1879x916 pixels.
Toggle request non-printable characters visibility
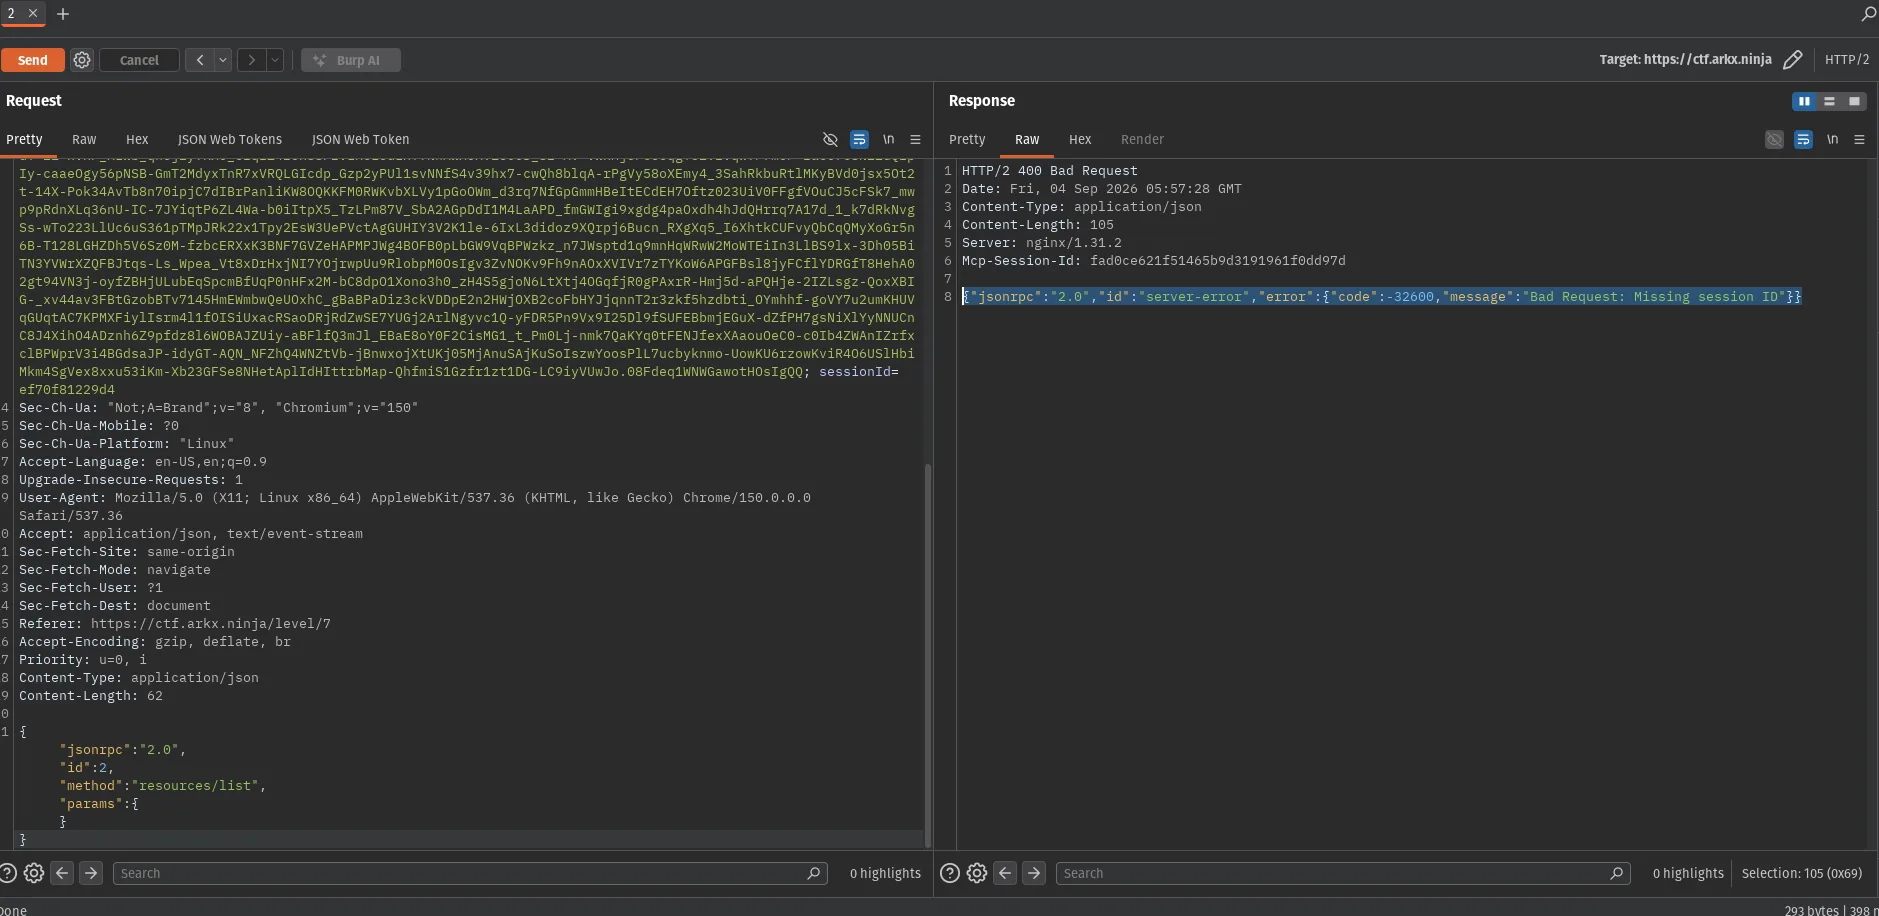830,139
